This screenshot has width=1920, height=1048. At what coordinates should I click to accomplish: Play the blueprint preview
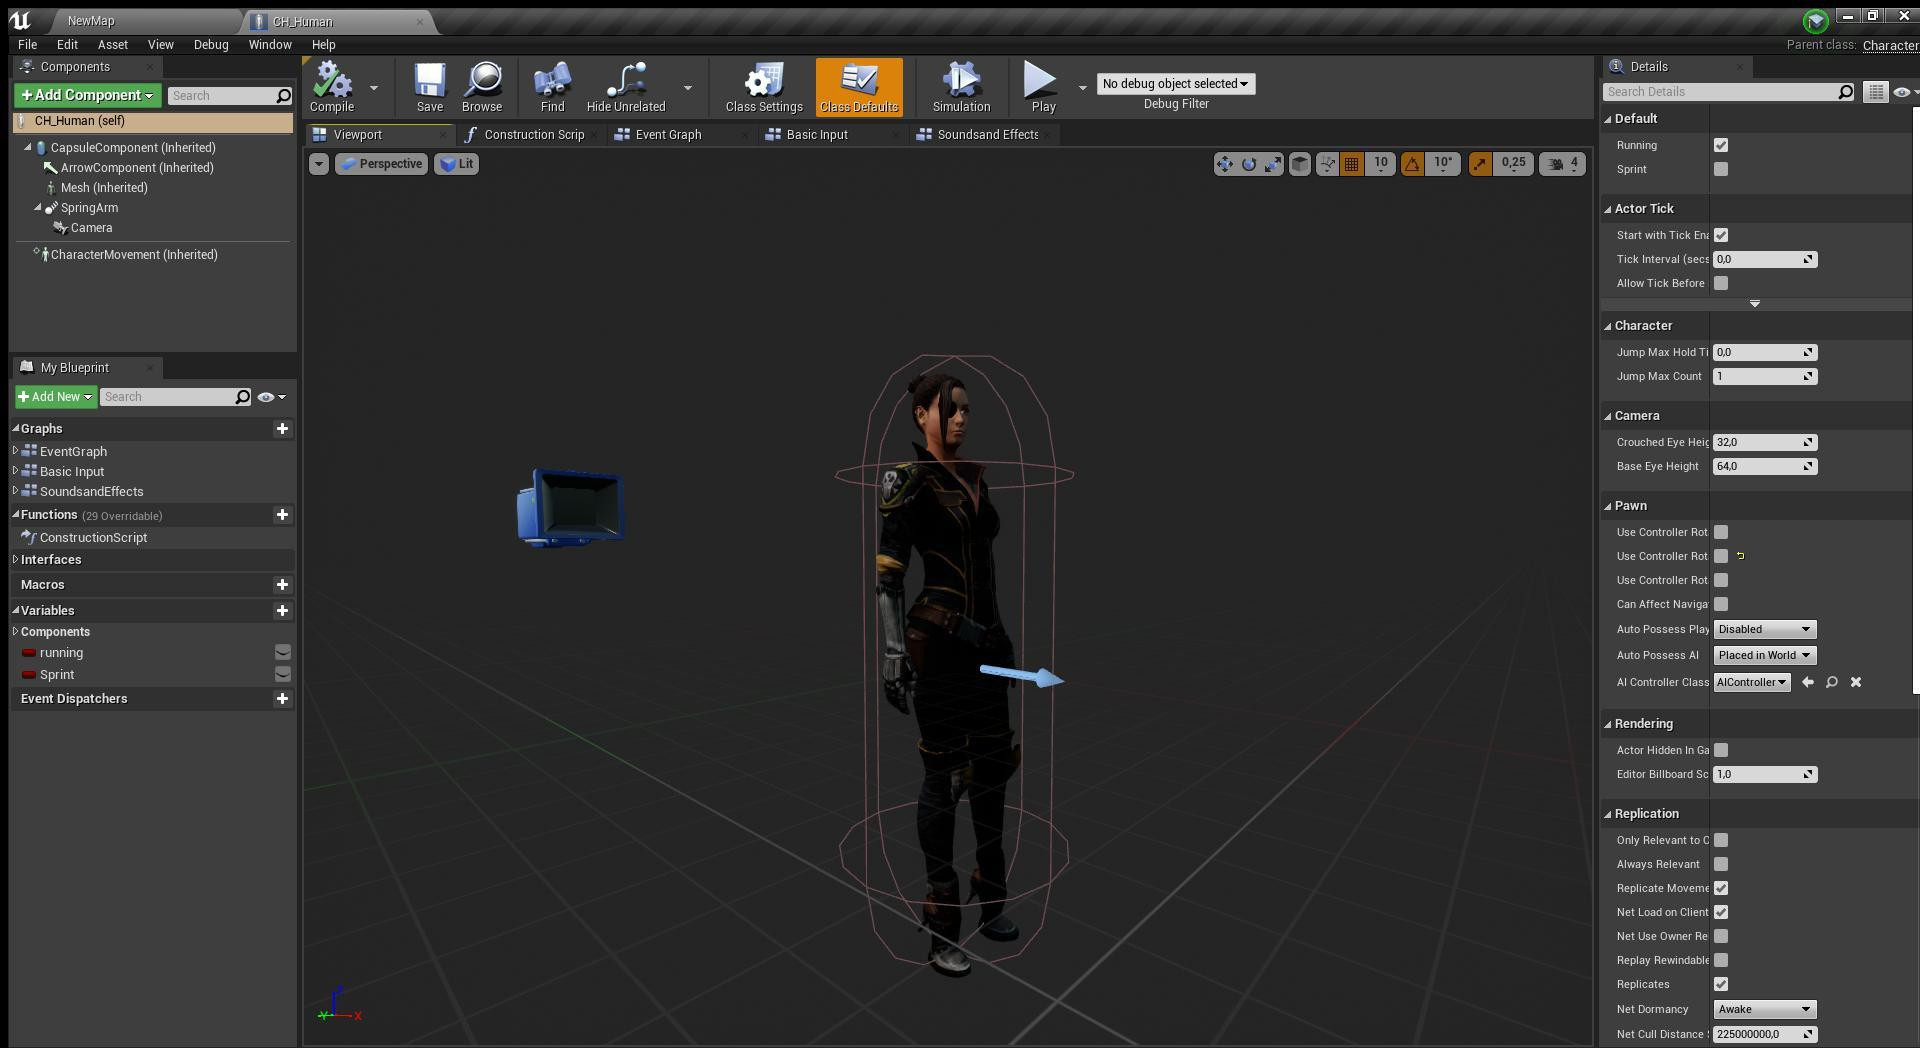[1042, 87]
